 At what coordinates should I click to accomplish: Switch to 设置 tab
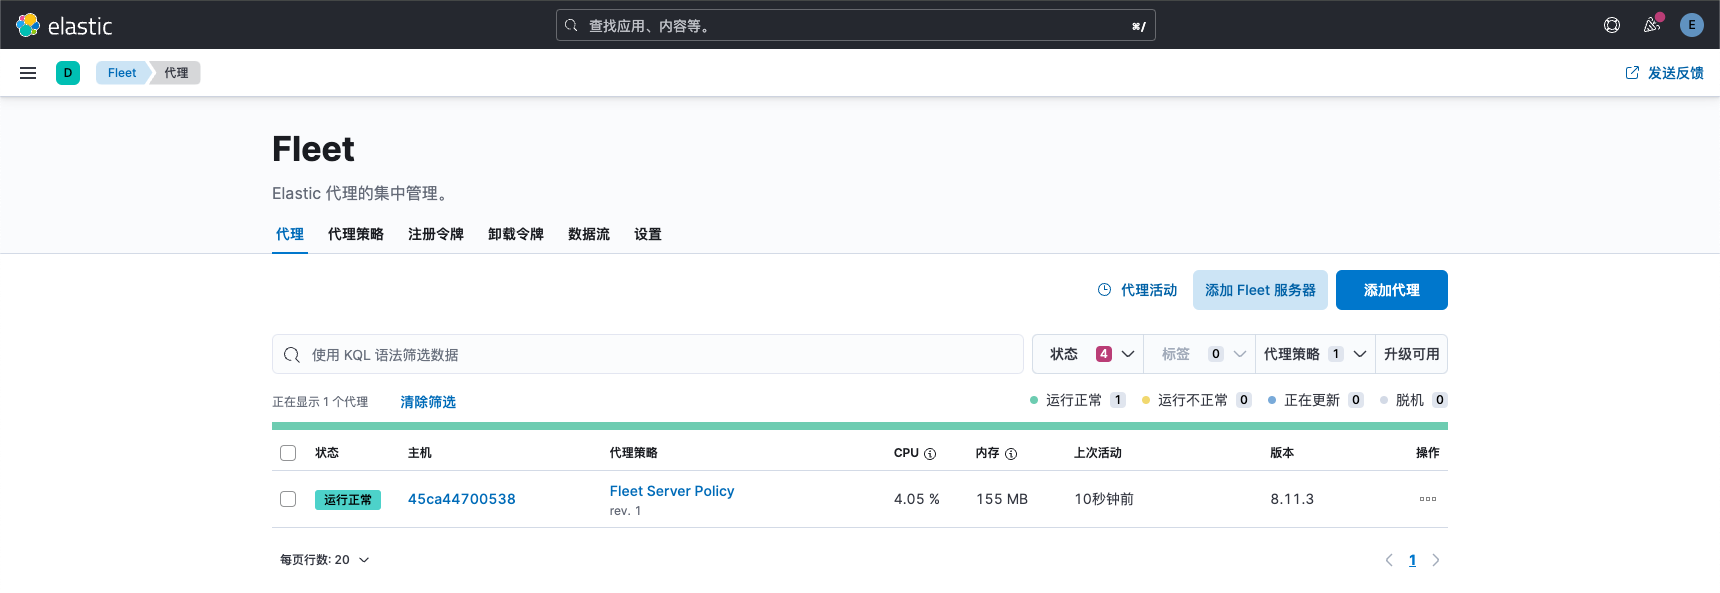pos(648,234)
